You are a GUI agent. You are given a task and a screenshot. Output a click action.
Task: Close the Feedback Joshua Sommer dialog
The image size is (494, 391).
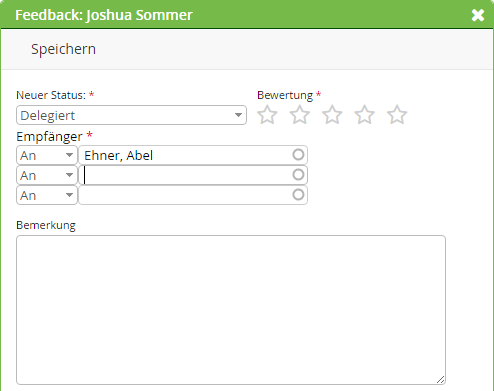[478, 15]
